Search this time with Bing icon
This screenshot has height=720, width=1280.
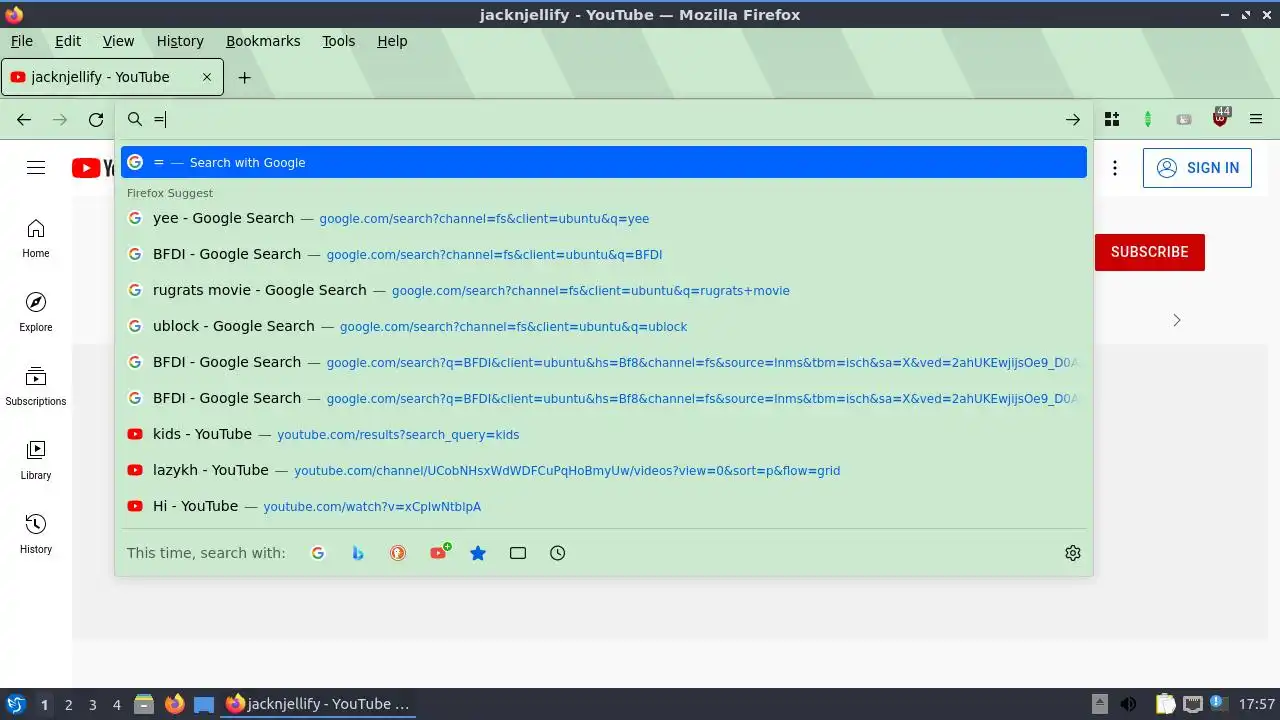(358, 553)
